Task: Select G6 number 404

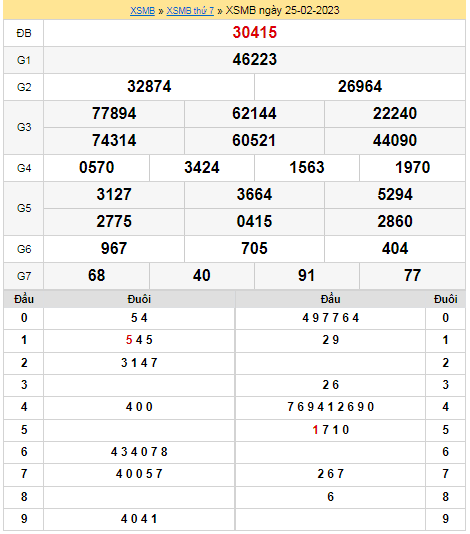Action: 395,249
